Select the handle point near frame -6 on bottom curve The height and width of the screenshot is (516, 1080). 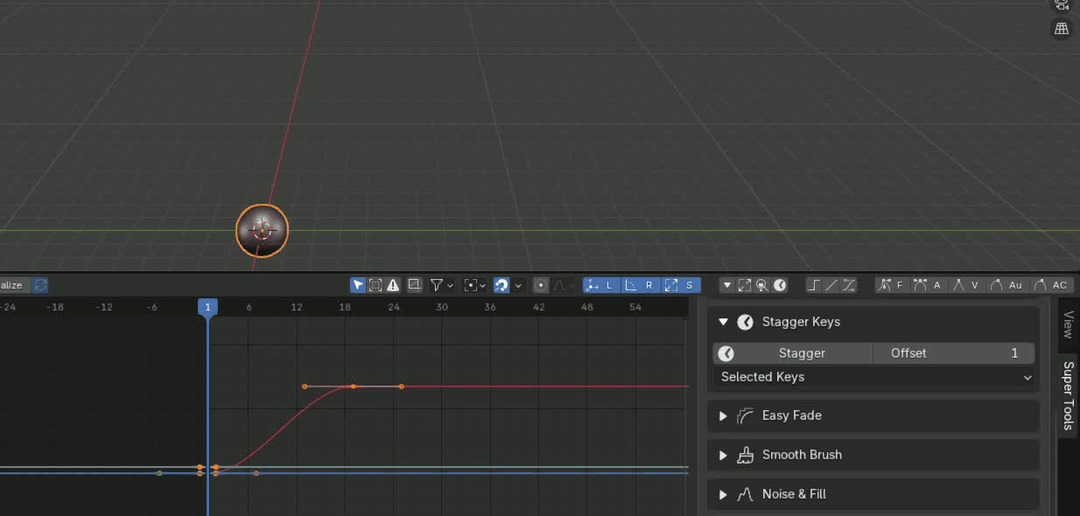pos(159,473)
